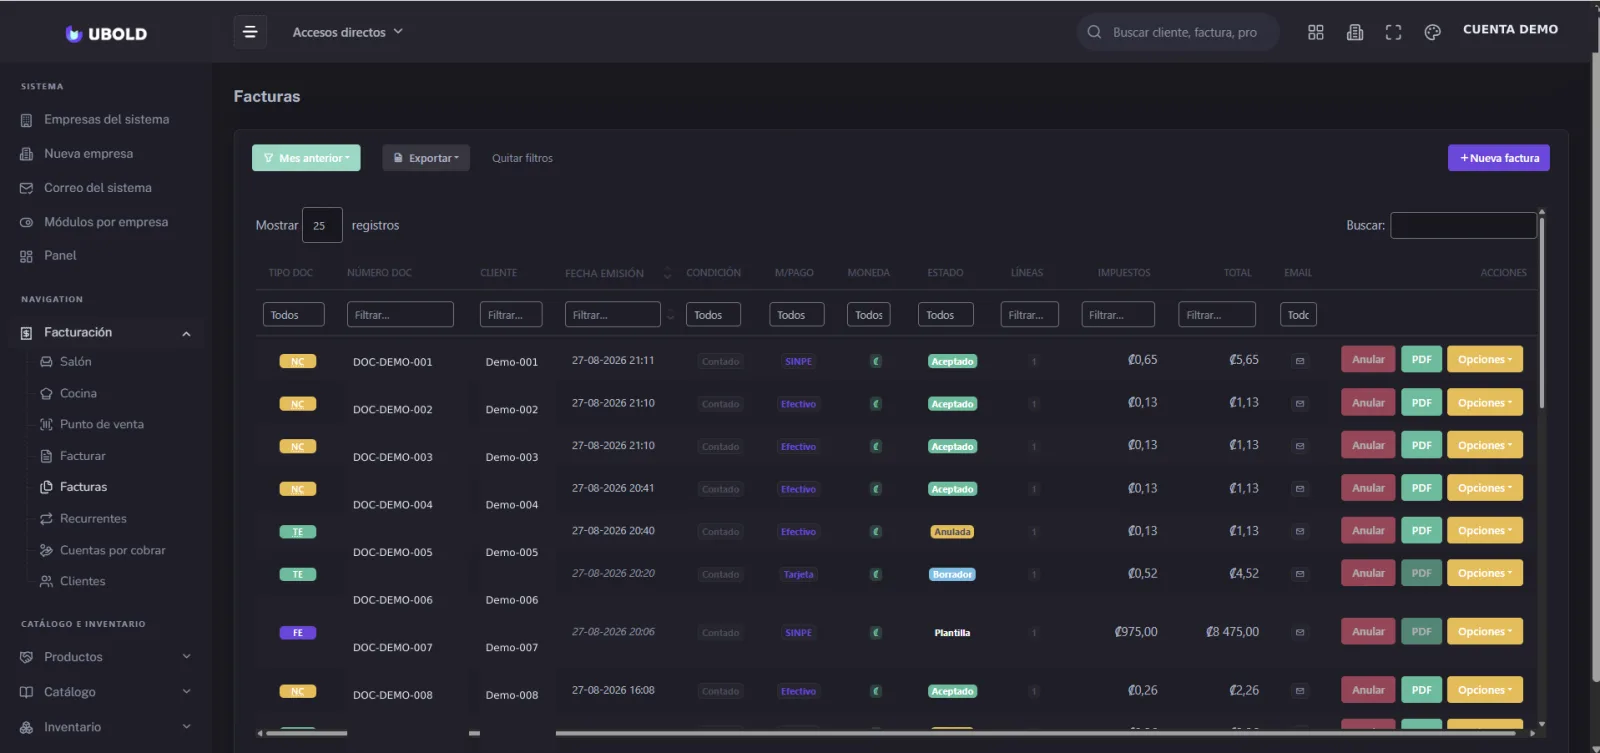Click the Nueva factura button
Viewport: 1600px width, 753px height.
pyautogui.click(x=1499, y=158)
